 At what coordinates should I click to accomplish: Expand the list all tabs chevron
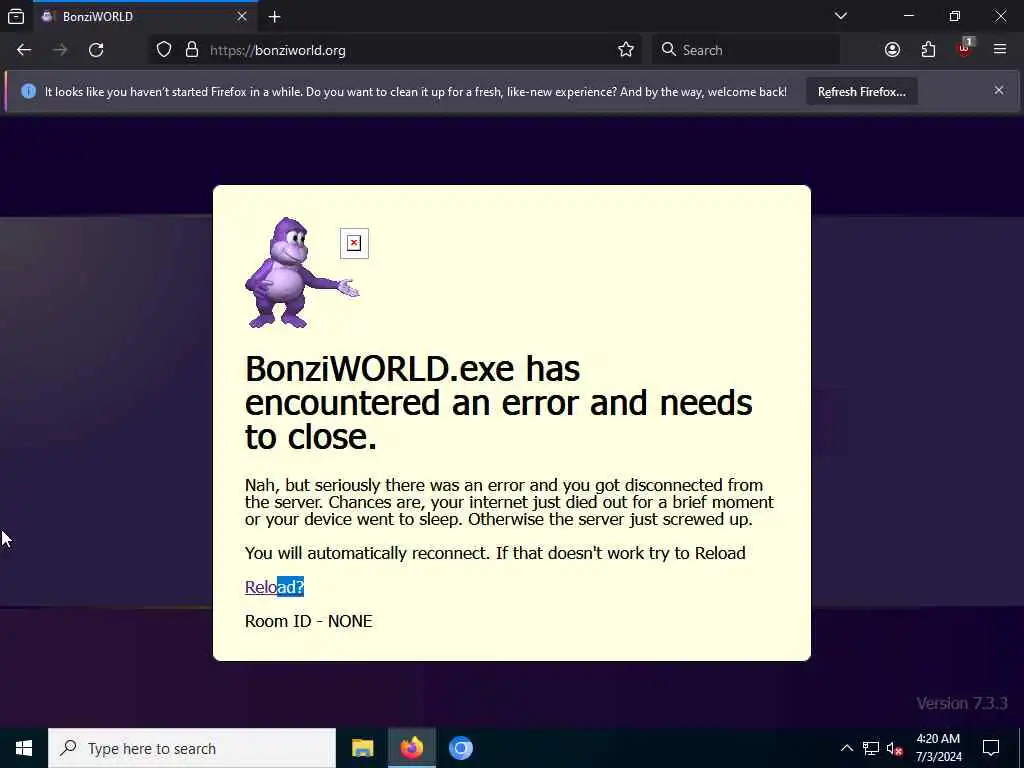coord(840,16)
